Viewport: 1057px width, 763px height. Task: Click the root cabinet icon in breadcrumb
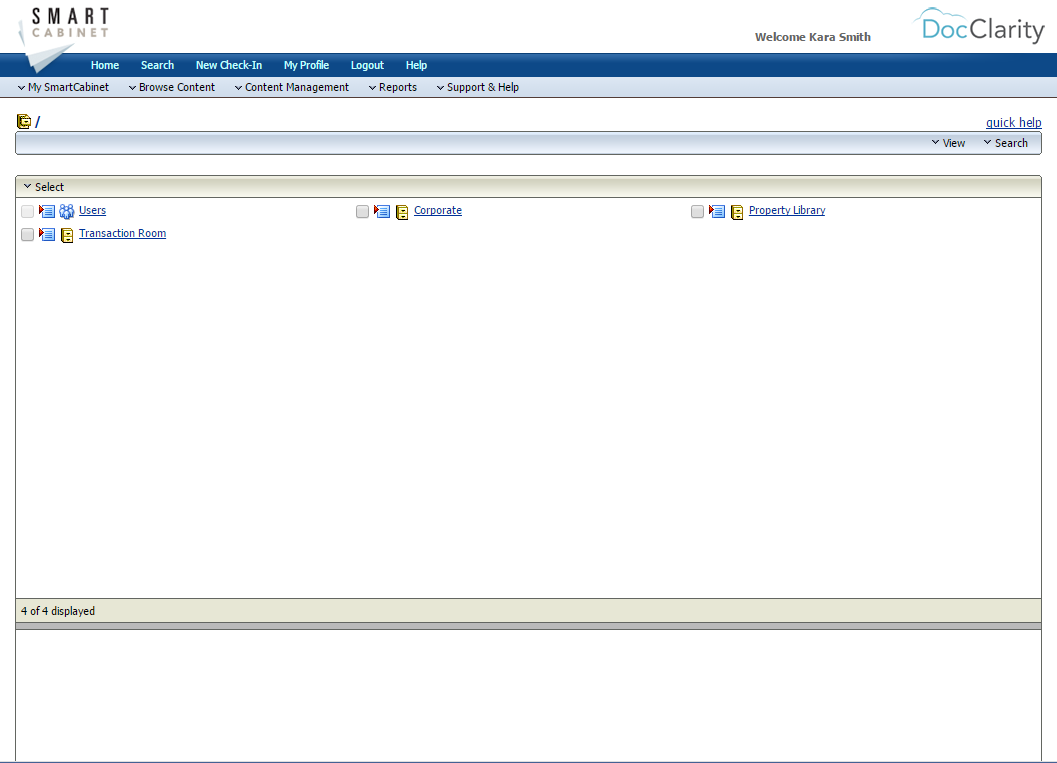[x=23, y=121]
